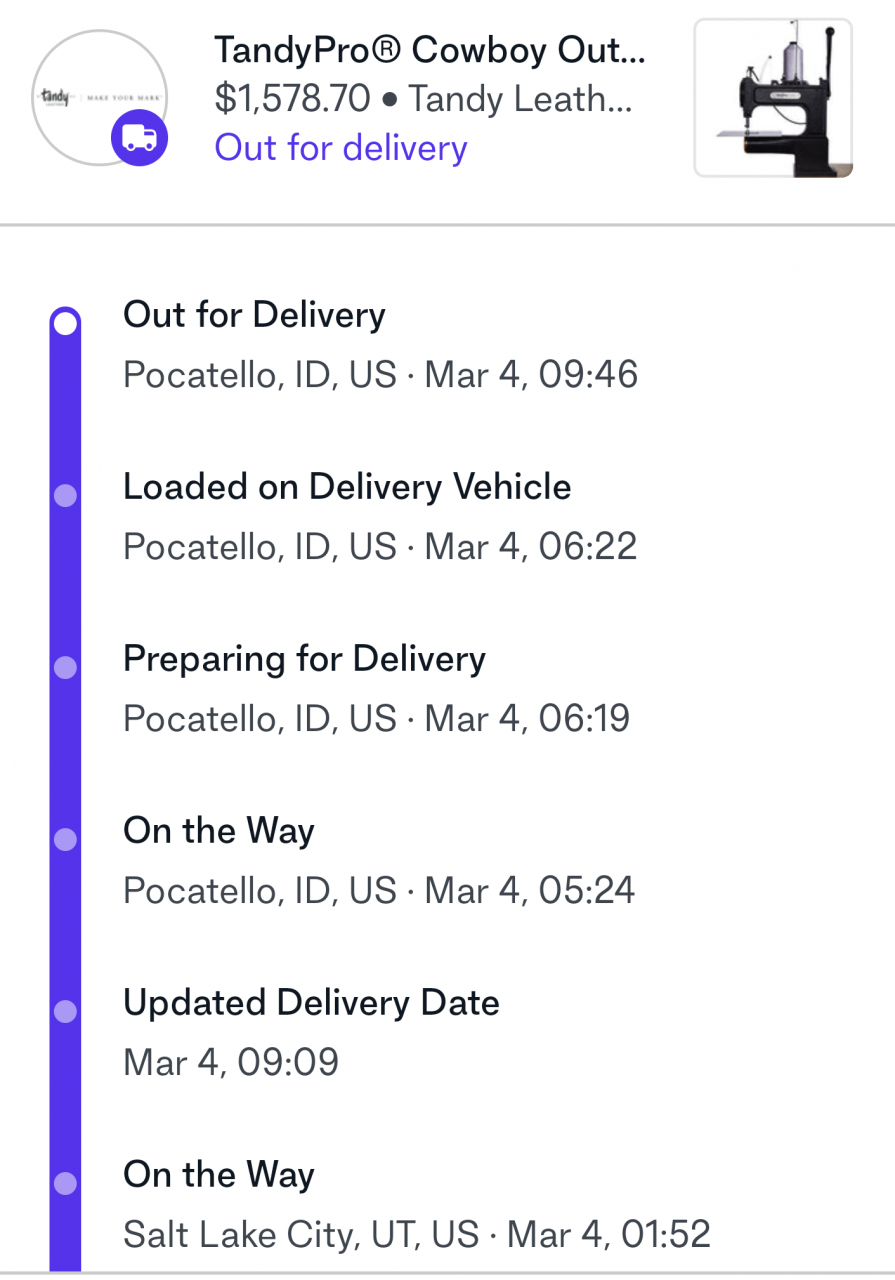This screenshot has width=895, height=1280.
Task: Tap the 'Out for Delivery' event heading
Action: pos(254,315)
